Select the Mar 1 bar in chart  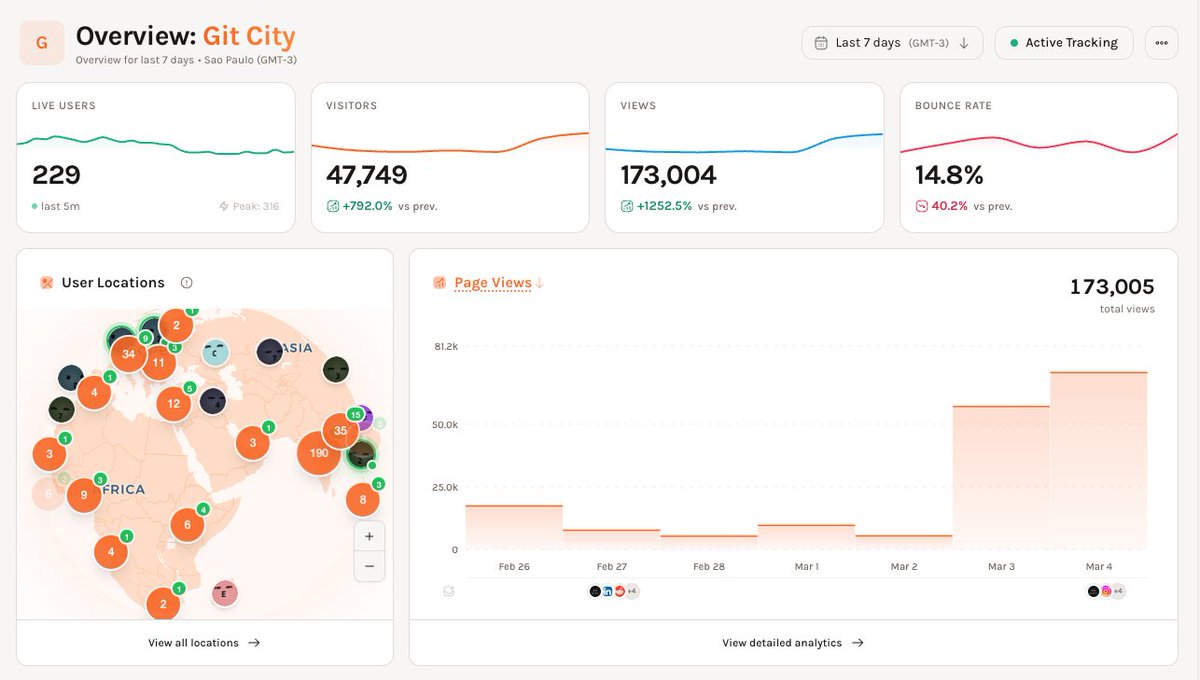pos(806,536)
